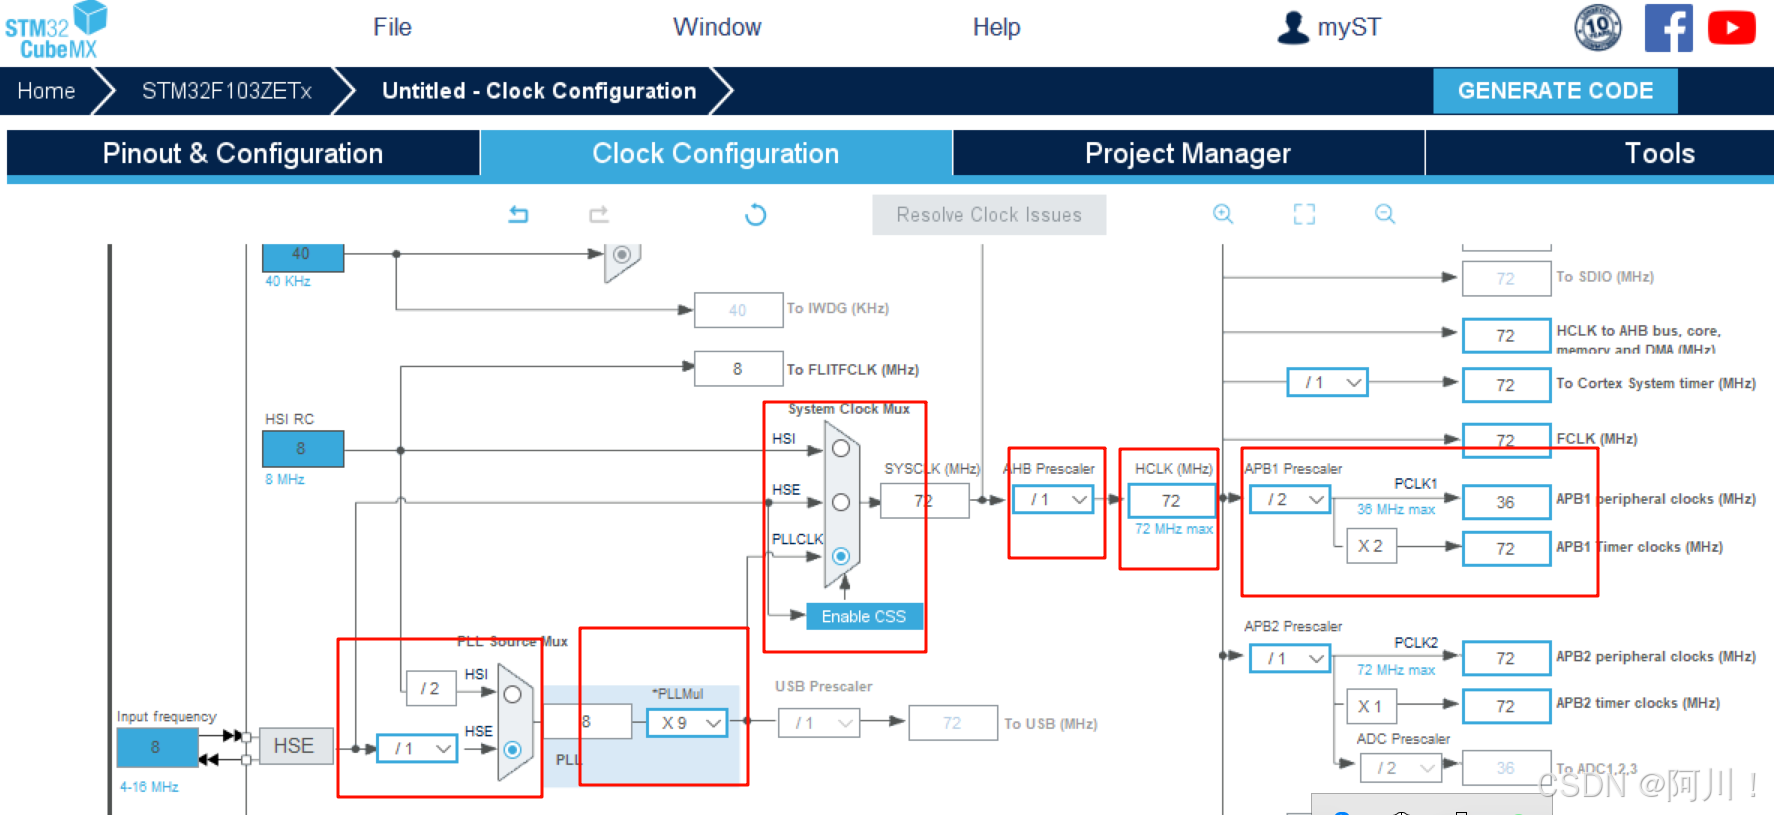Click APB2 timer clocks 72 value box
Viewport: 1774px width, 815px height.
point(1506,706)
